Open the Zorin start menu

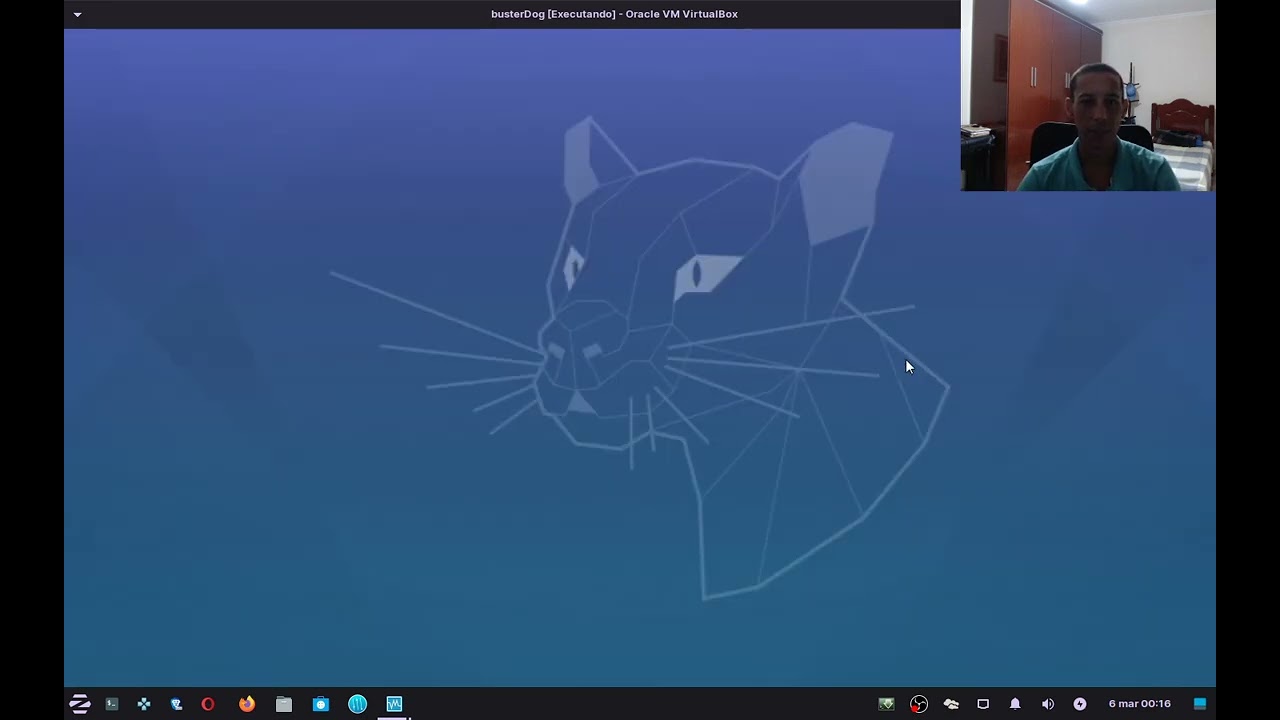click(x=80, y=704)
